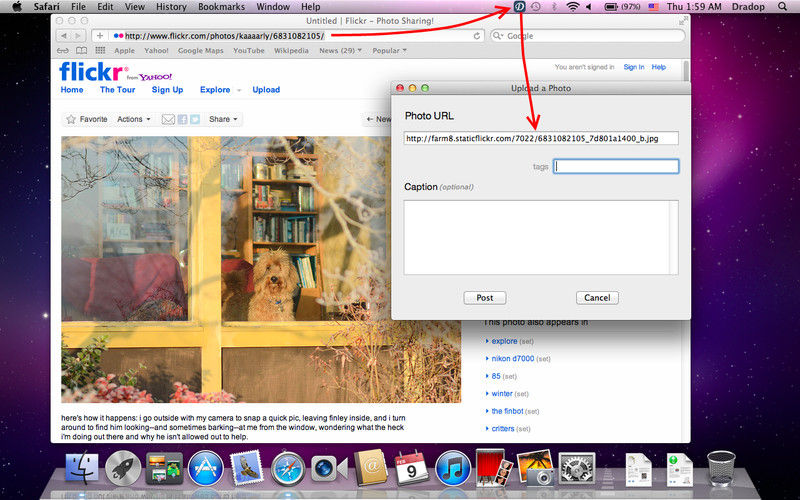Open the Window menu
Screen dimensions: 800x500
pos(273,7)
